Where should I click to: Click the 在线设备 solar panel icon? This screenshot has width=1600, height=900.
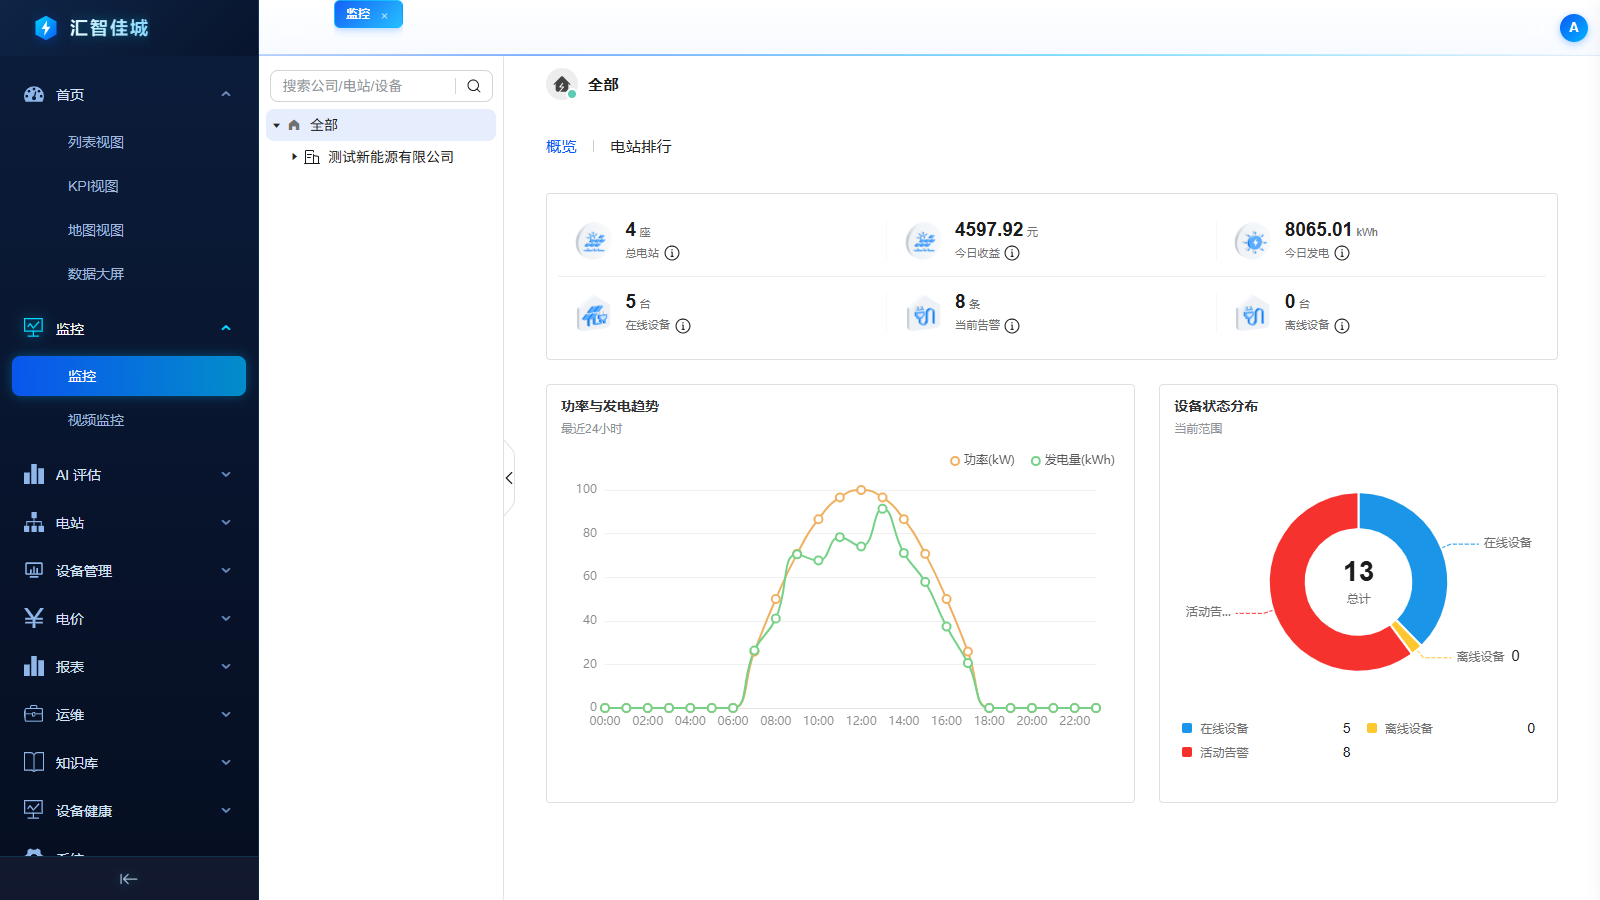click(x=594, y=315)
